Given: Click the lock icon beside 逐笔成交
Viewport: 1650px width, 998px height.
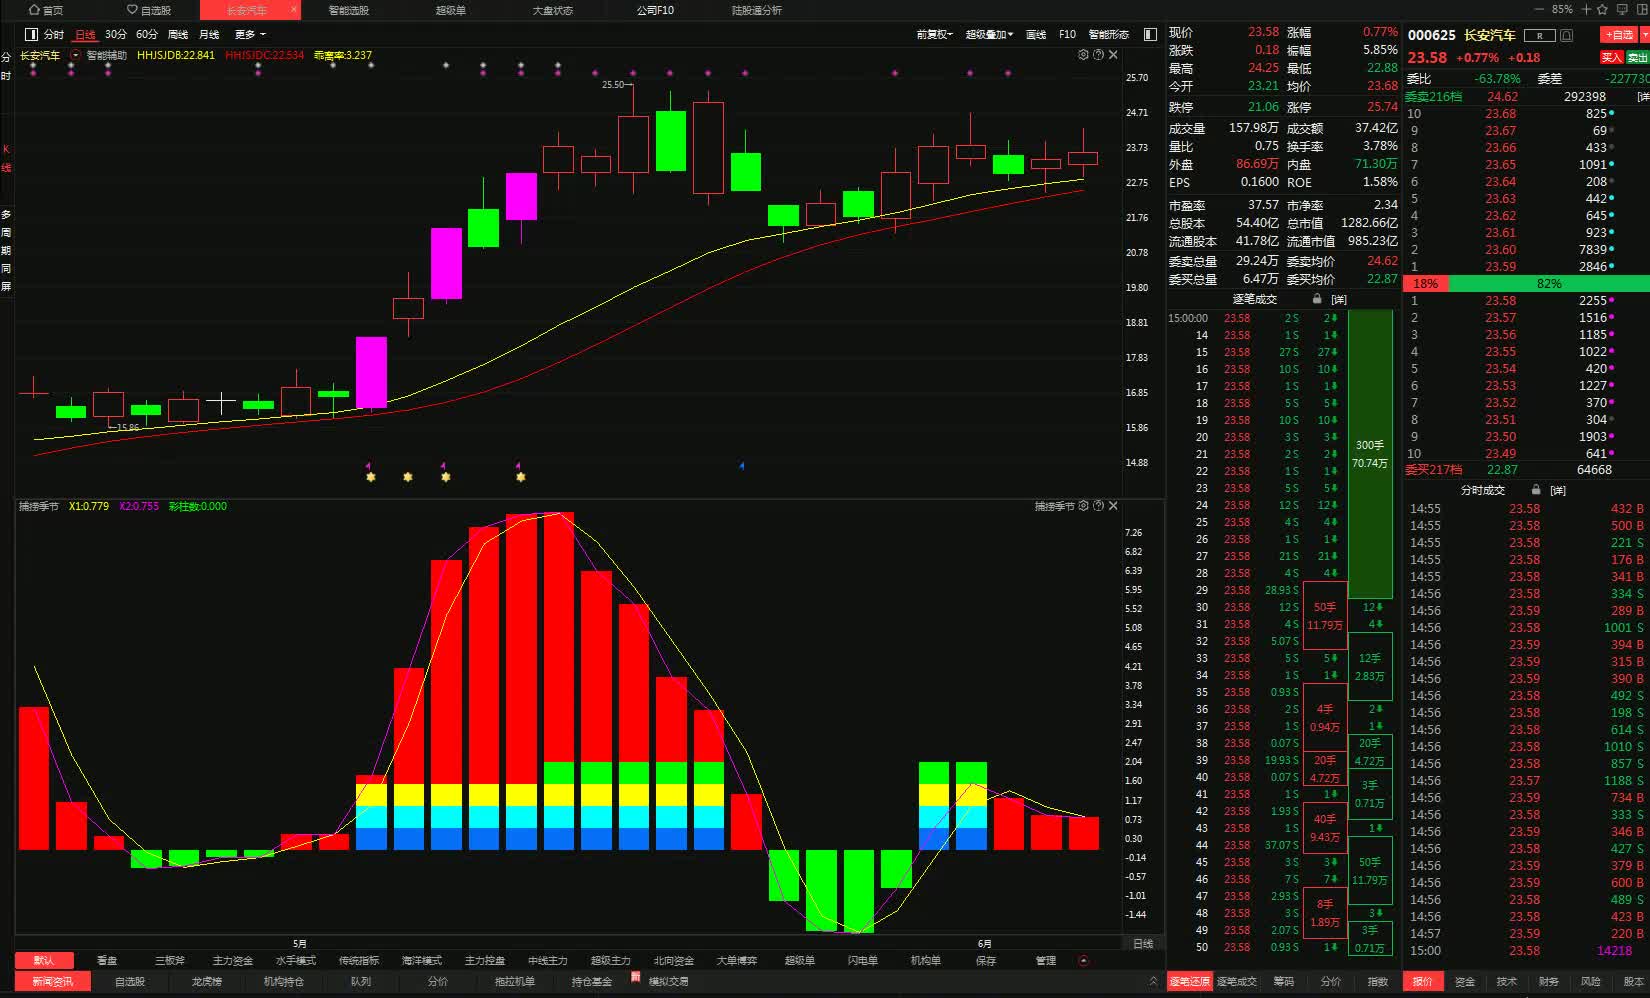Looking at the screenshot, I should pos(1317,299).
